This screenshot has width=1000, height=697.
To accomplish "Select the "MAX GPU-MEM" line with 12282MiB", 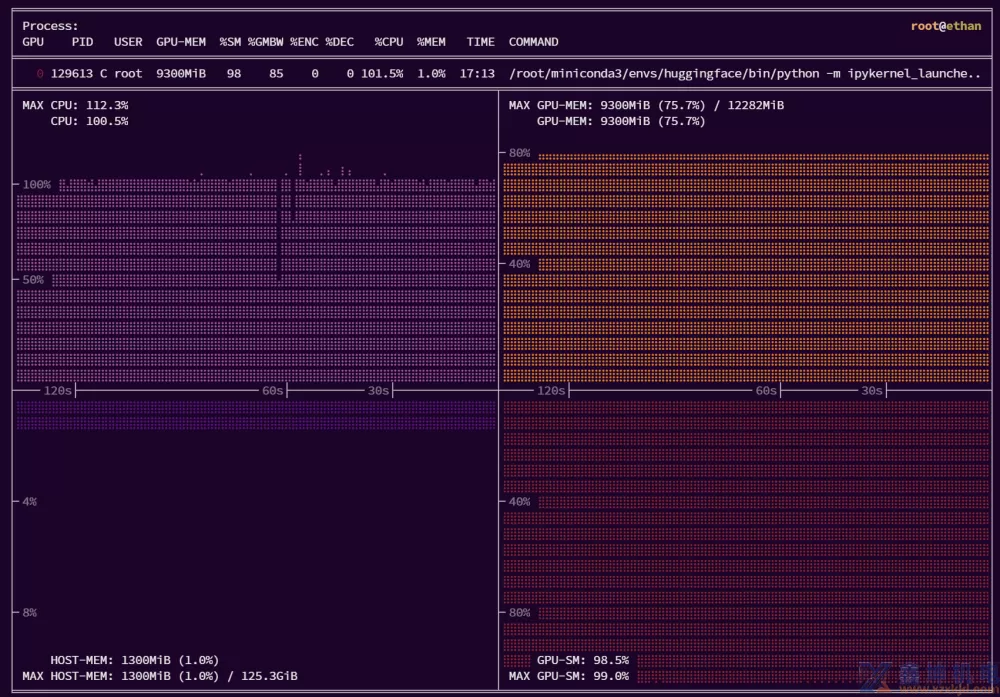I will click(x=646, y=105).
